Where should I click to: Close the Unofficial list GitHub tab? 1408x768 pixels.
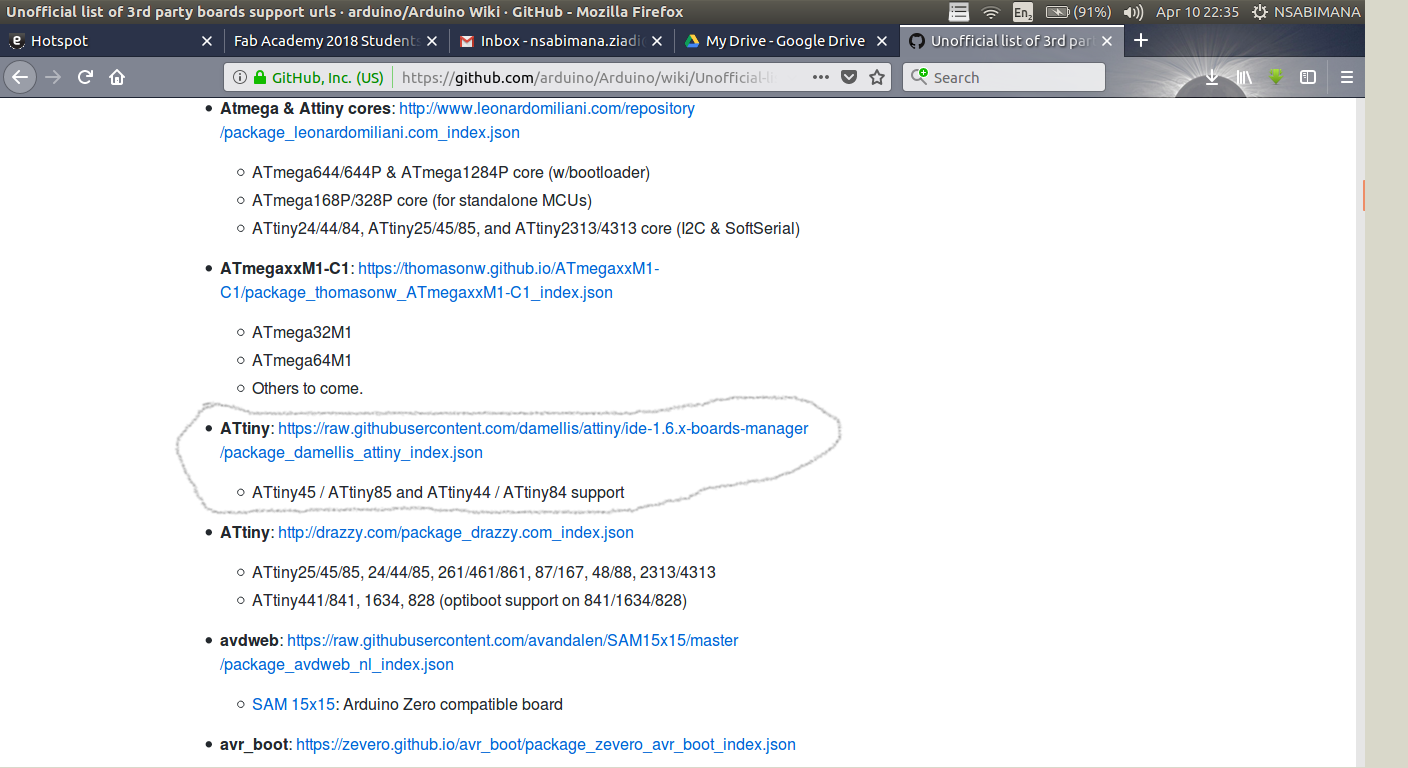pos(1108,41)
